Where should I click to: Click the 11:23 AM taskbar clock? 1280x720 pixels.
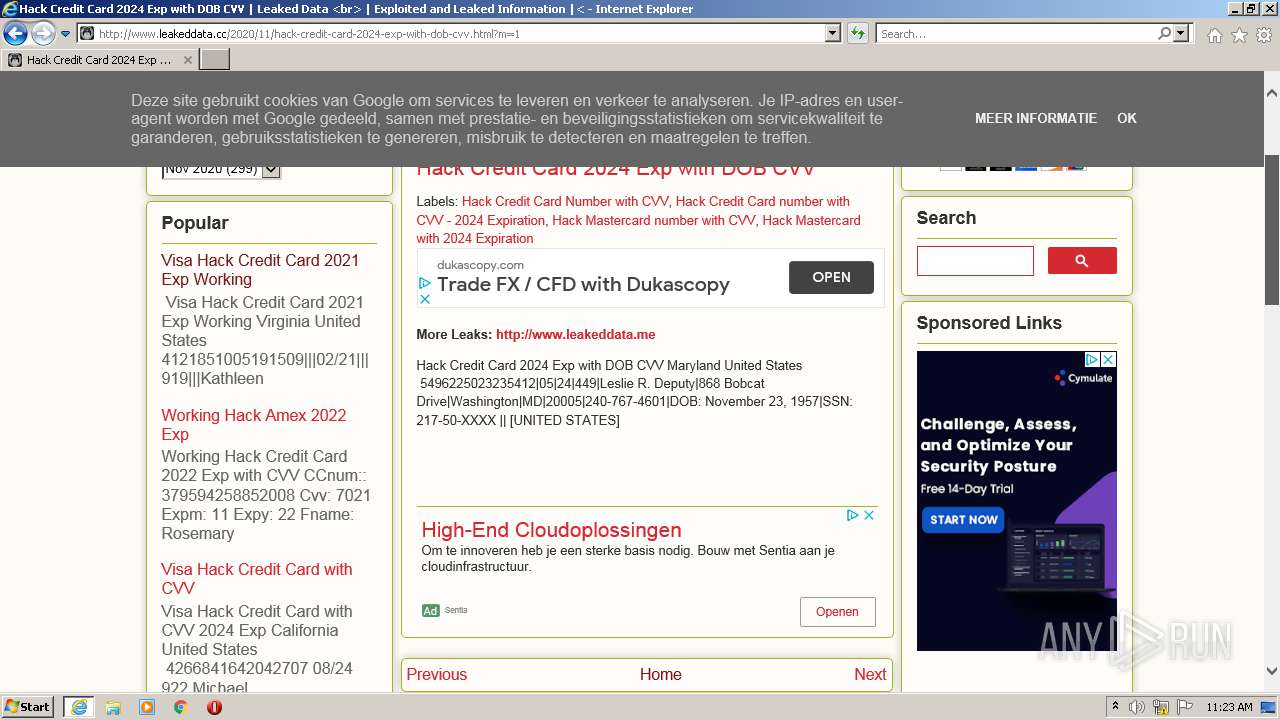[x=1229, y=707]
